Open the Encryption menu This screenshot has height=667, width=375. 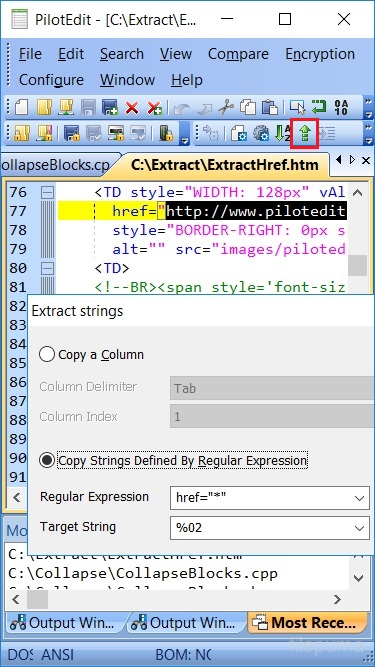320,54
